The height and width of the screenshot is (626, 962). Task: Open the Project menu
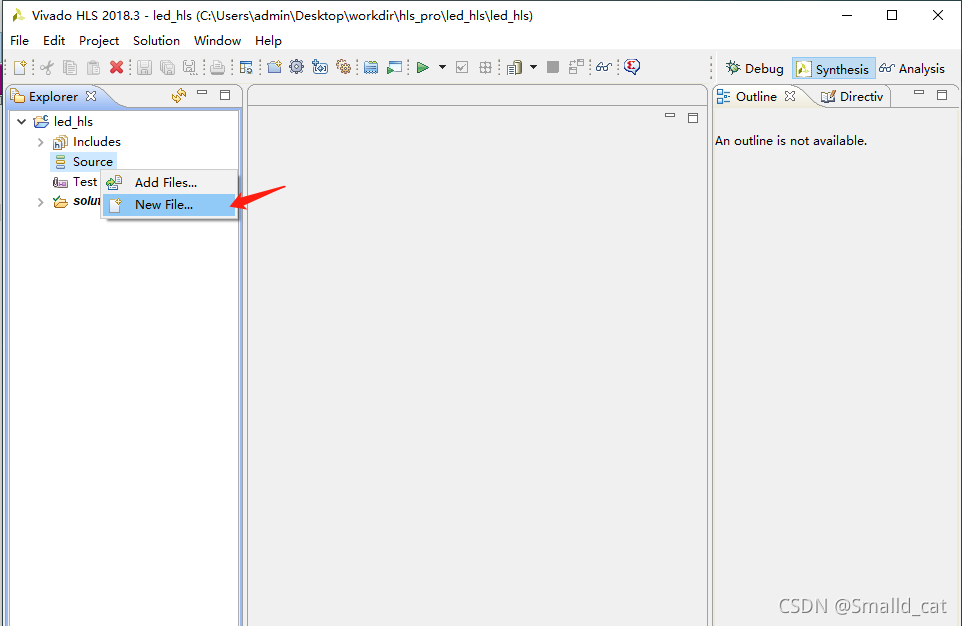pos(99,41)
